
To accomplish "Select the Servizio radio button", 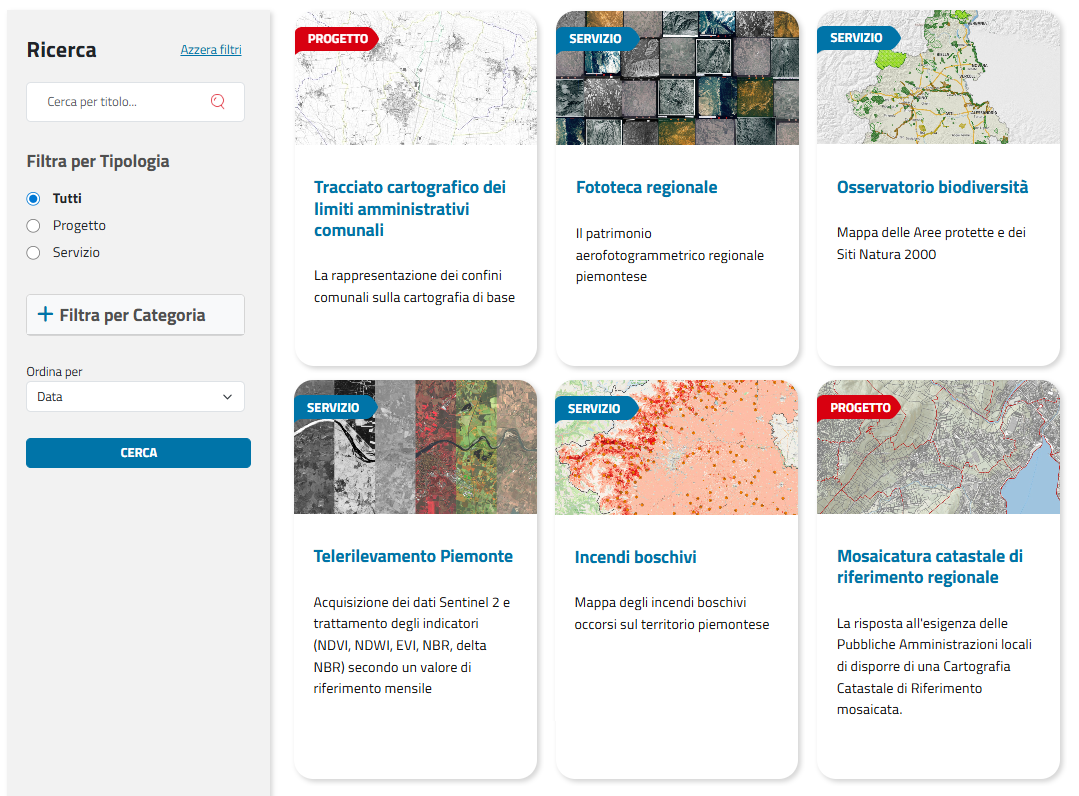I will (x=33, y=252).
